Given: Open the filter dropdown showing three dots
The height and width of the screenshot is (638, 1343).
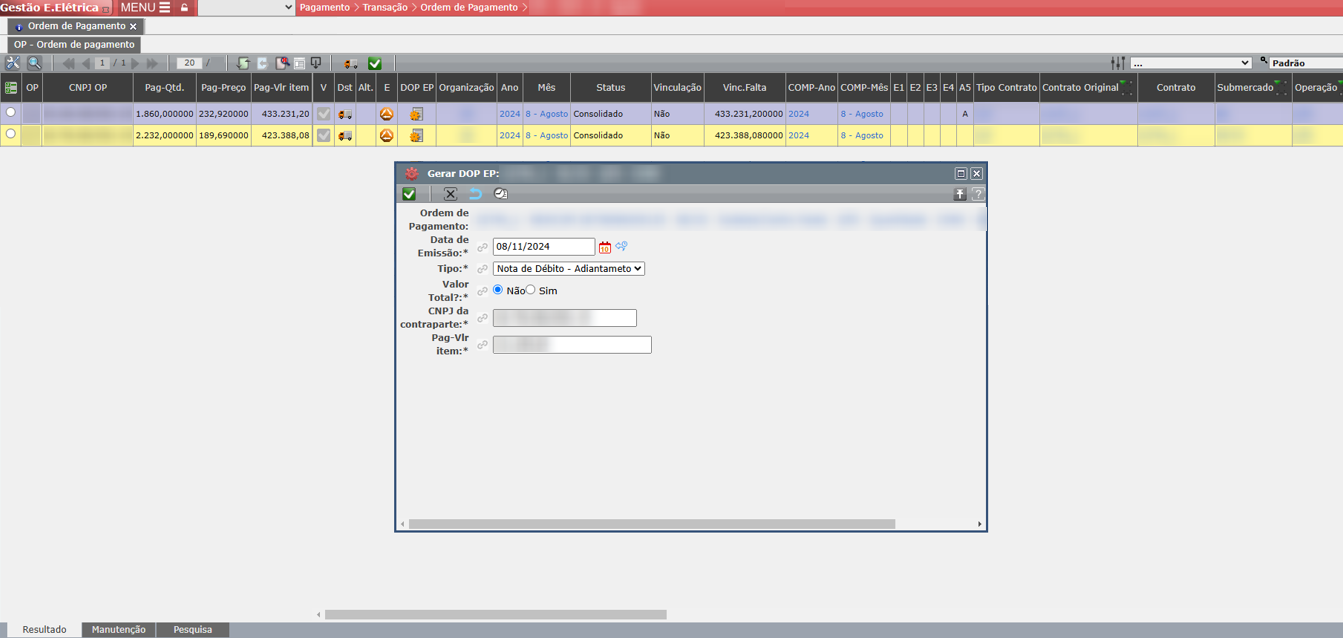Looking at the screenshot, I should coord(1190,63).
